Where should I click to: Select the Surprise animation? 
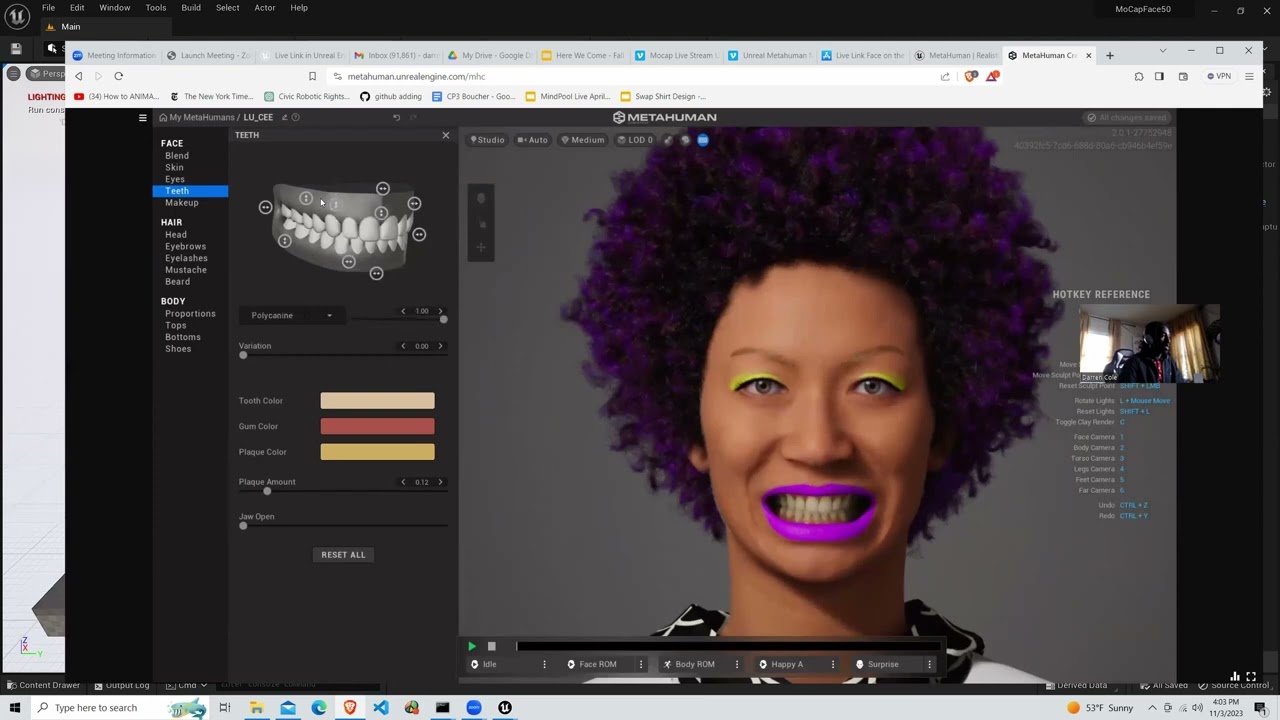click(x=883, y=664)
